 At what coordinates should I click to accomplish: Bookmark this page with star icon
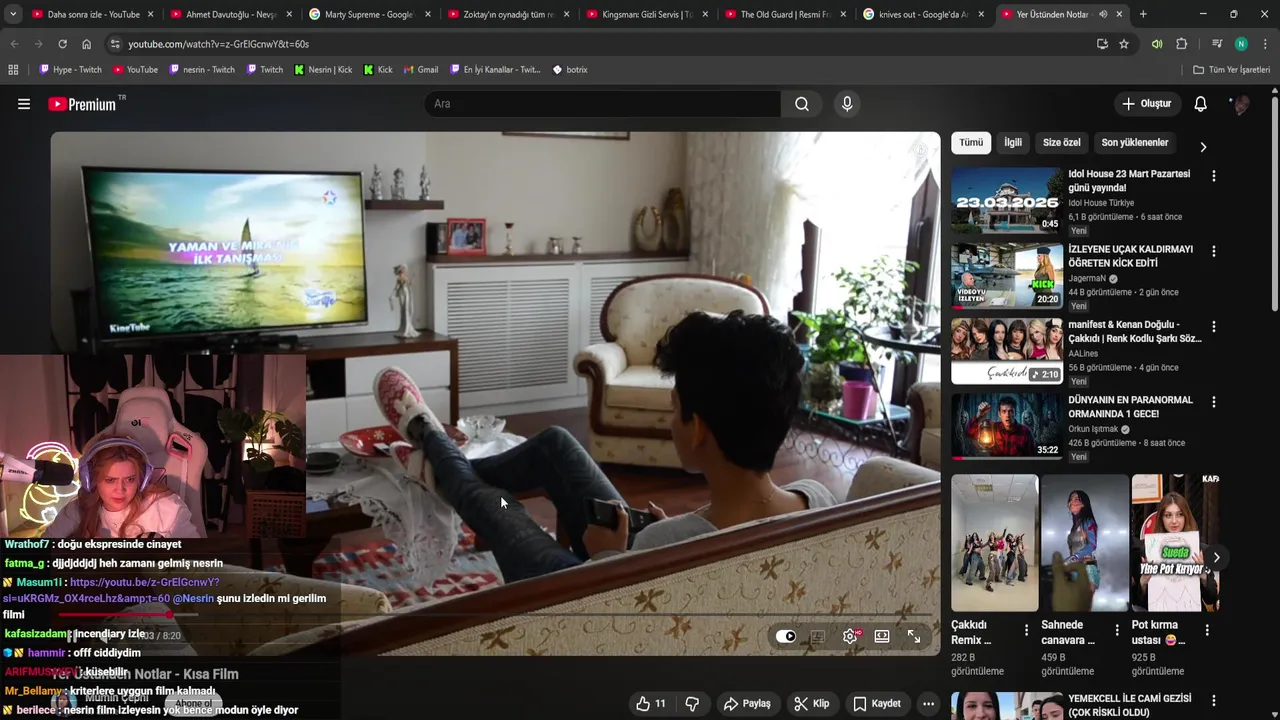coord(1124,44)
